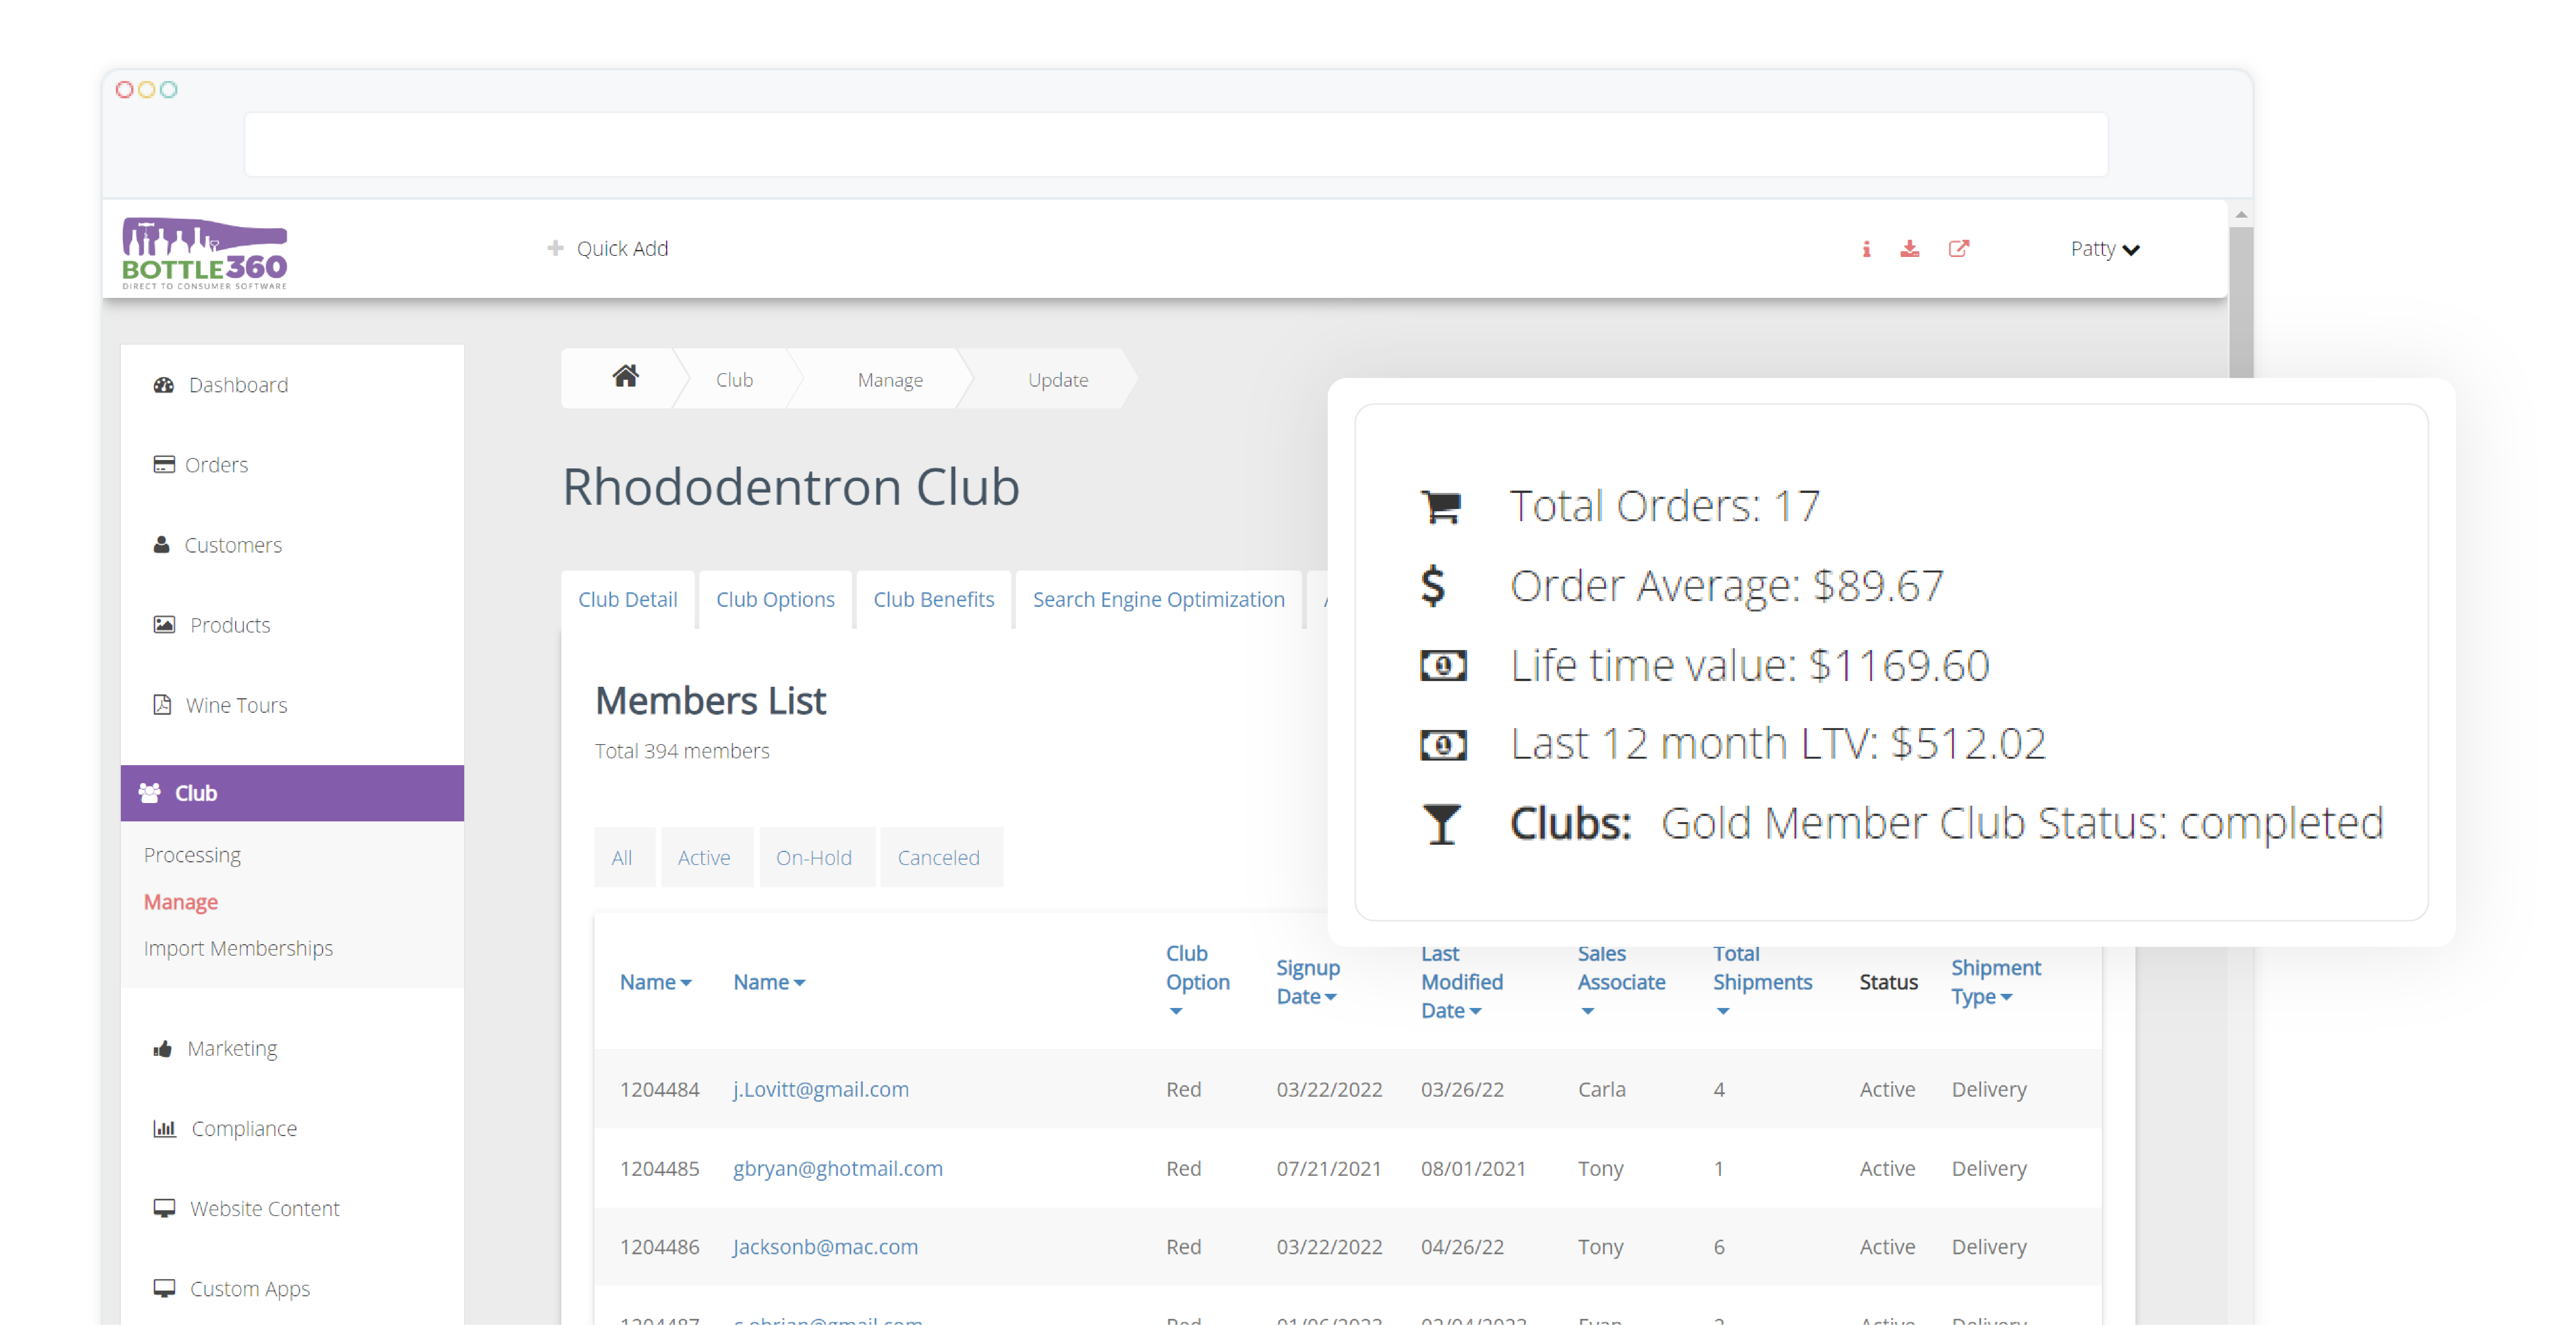Viewport: 2576px width, 1325px height.
Task: Click the browser address bar
Action: pyautogui.click(x=1176, y=144)
